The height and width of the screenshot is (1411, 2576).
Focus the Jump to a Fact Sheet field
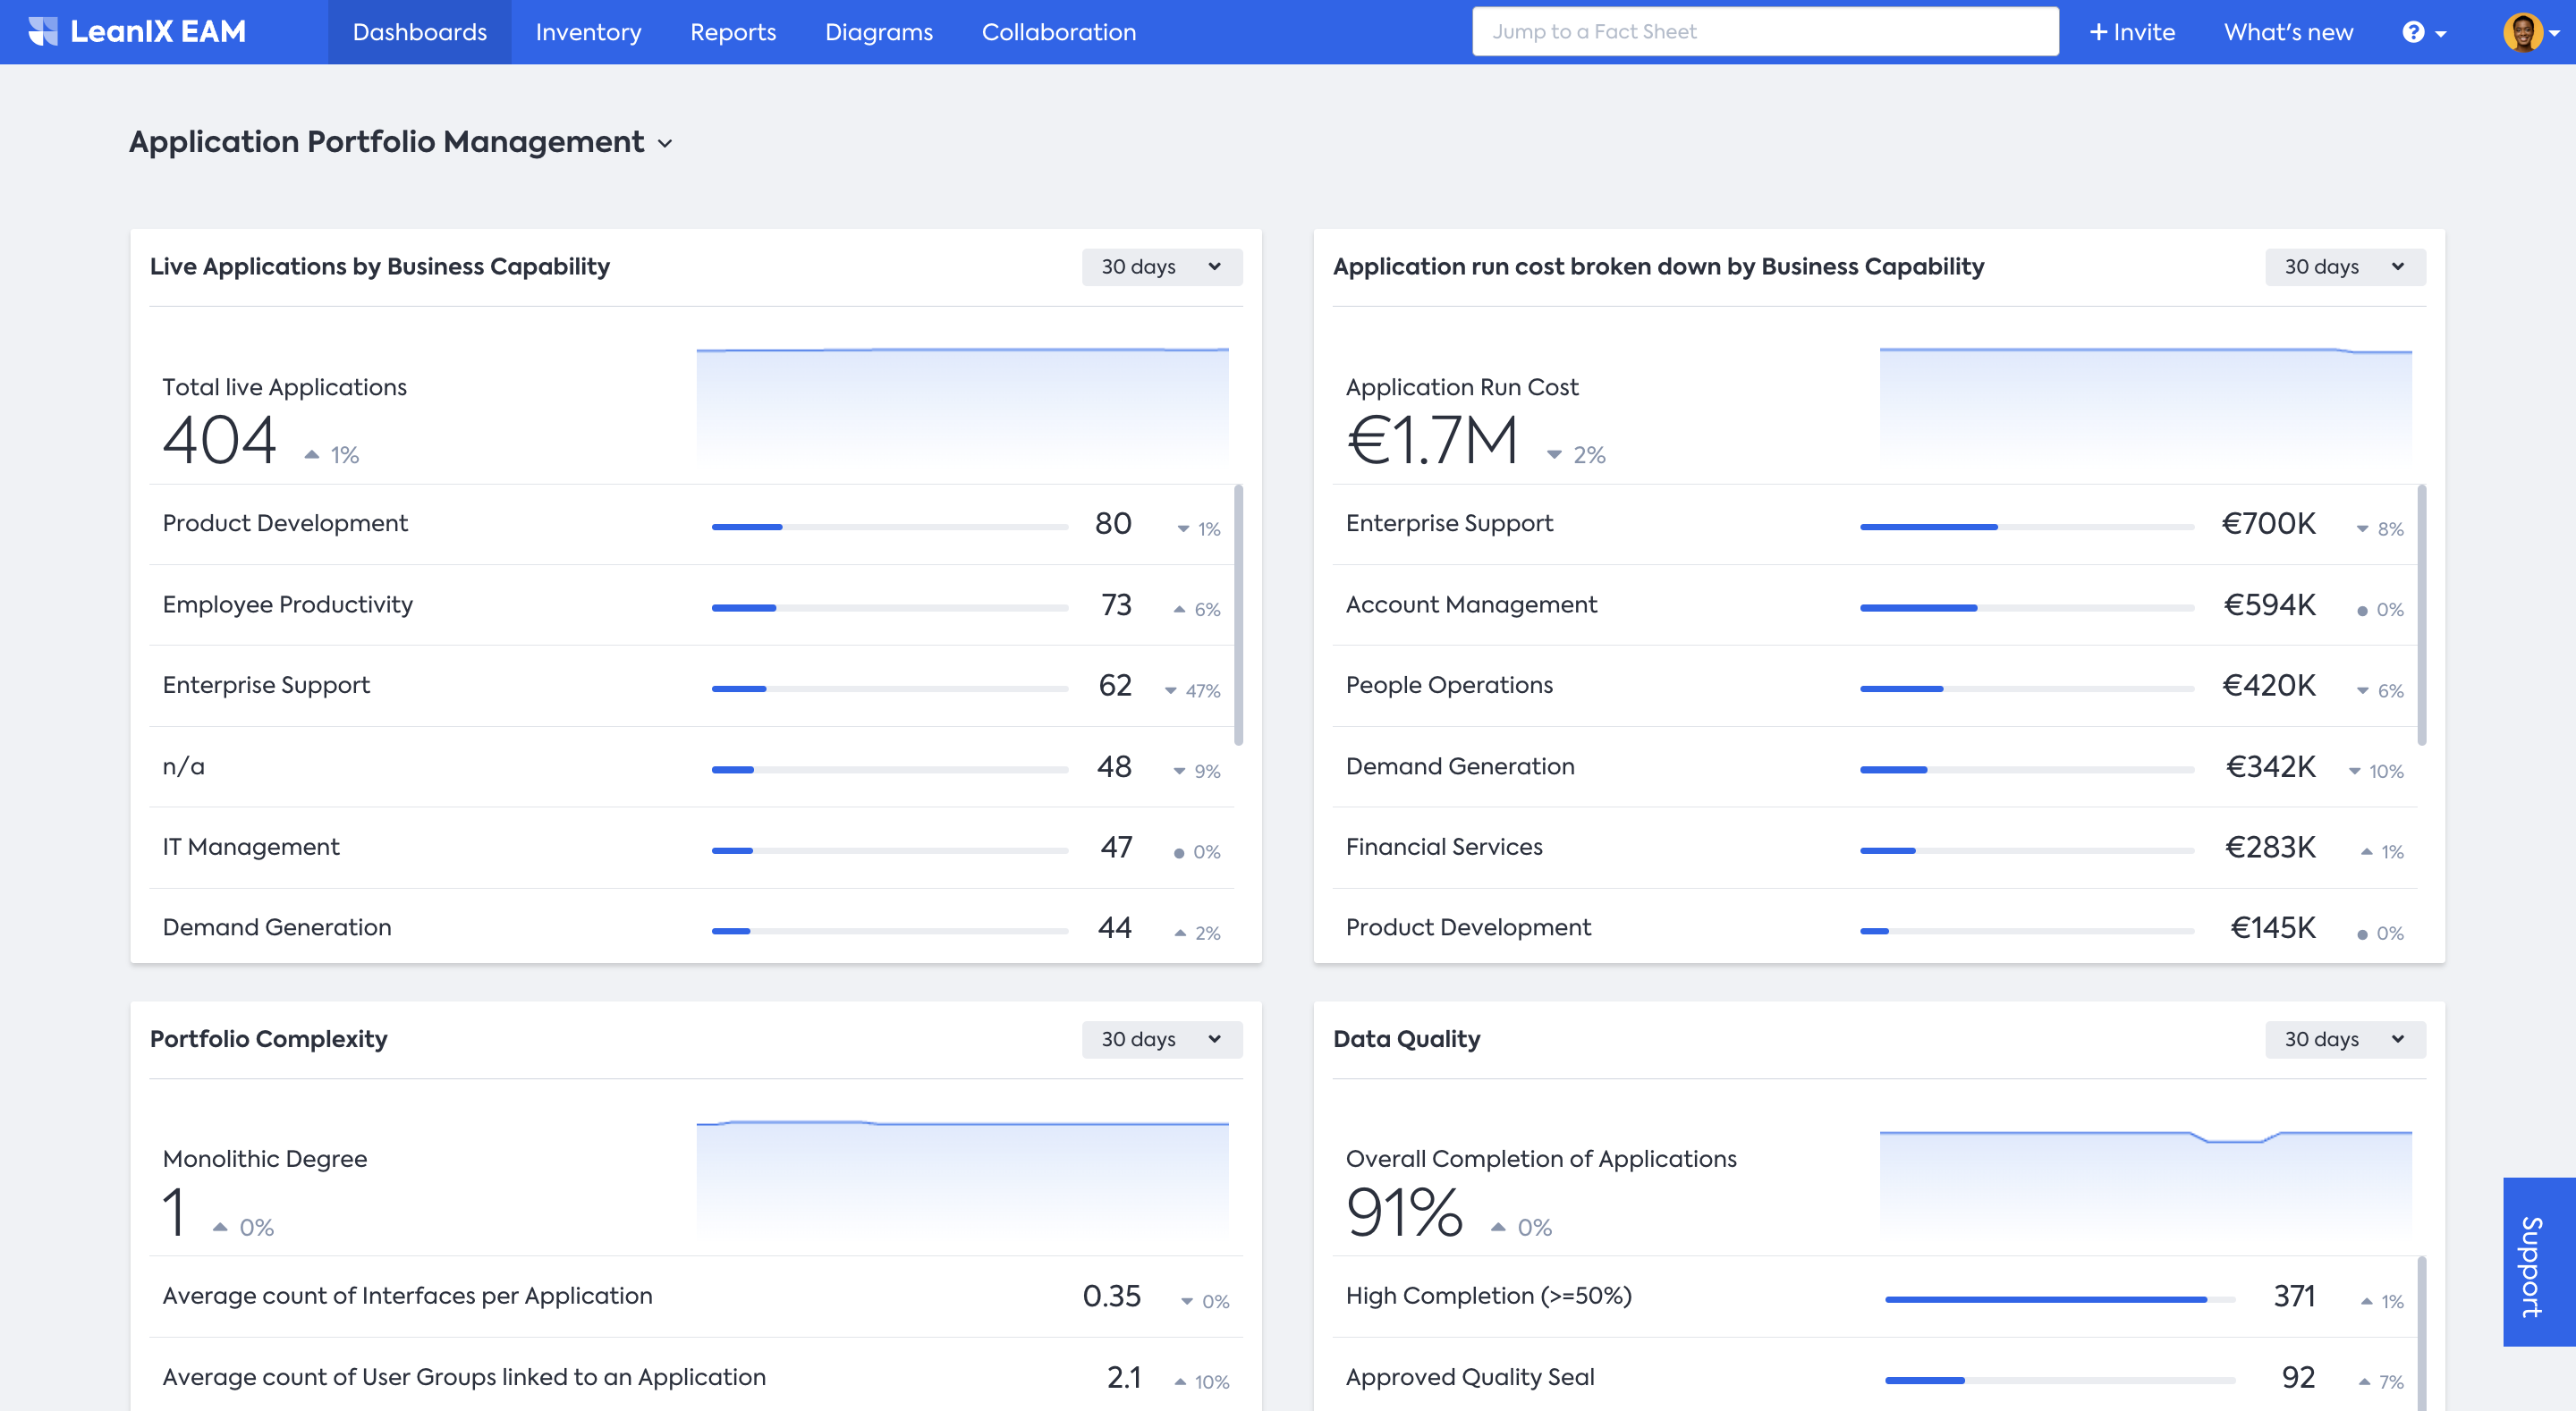(1764, 32)
